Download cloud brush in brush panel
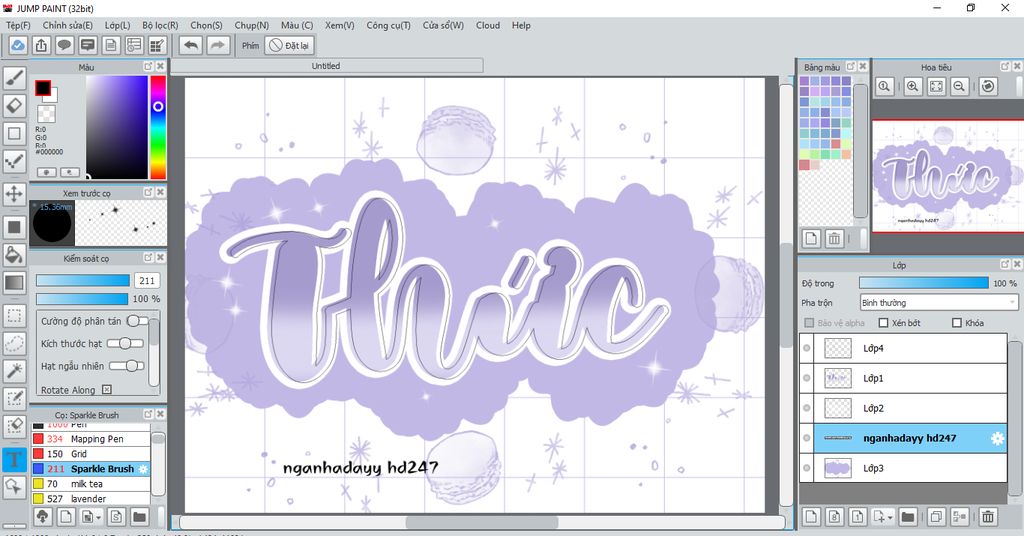 tap(42, 517)
